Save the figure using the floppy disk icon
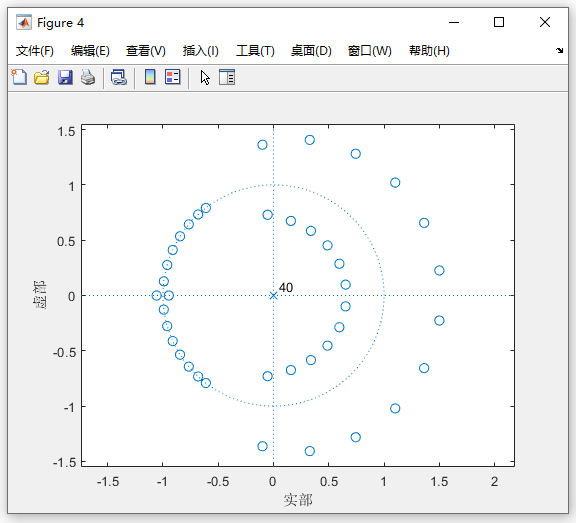Screen dimensions: 576x523 pos(65,77)
